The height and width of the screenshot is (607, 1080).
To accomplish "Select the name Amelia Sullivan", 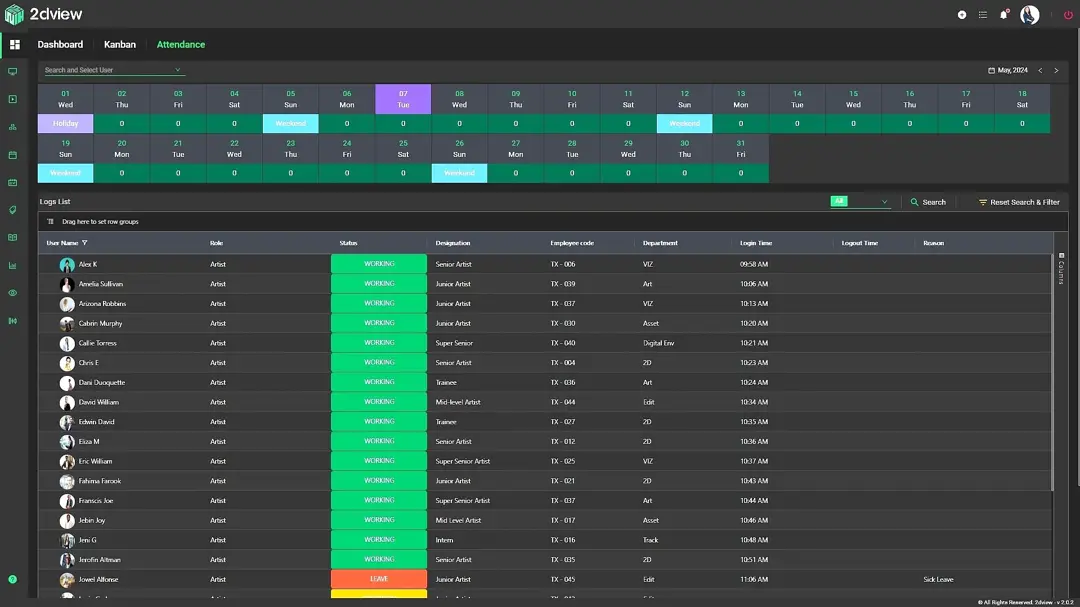I will pyautogui.click(x=101, y=284).
